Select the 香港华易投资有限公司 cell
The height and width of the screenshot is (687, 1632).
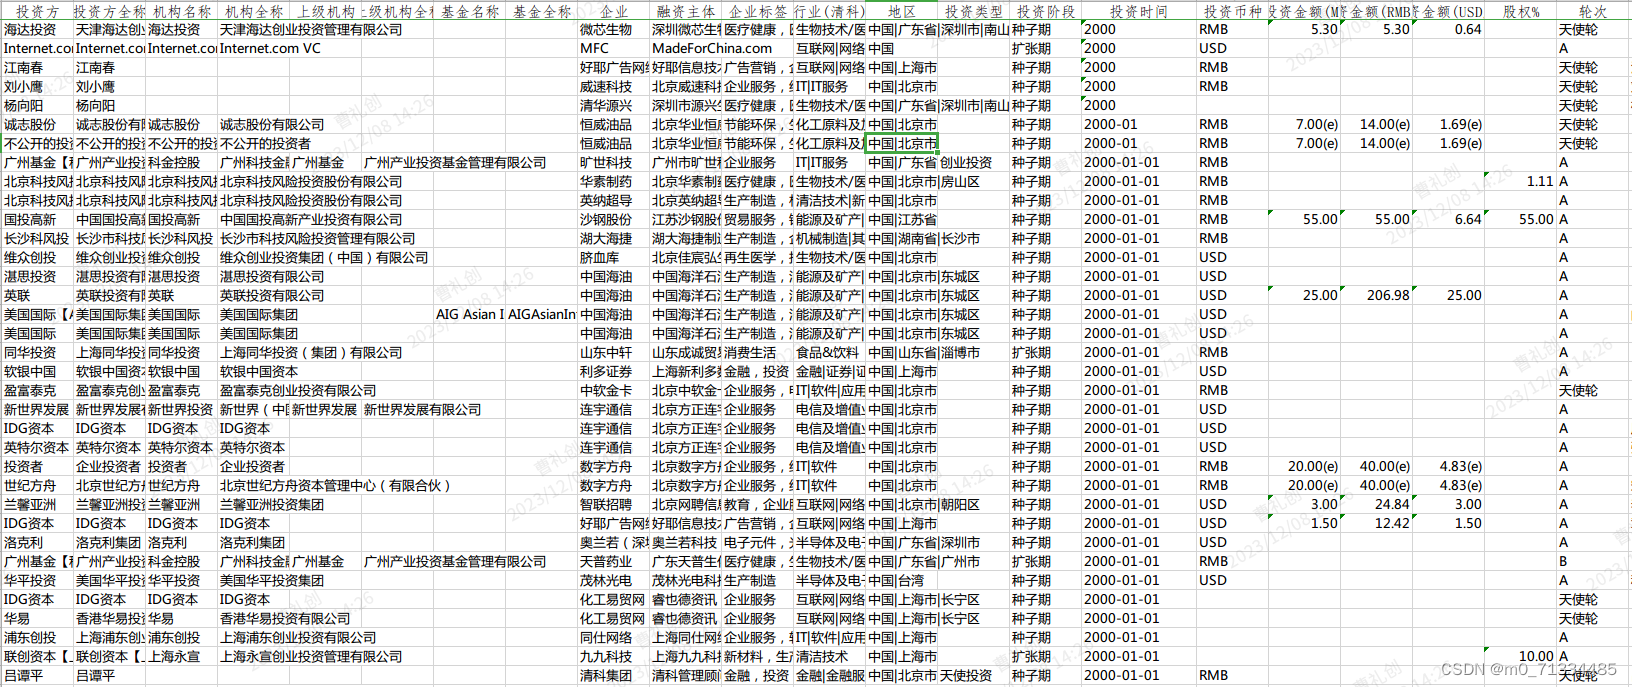285,619
